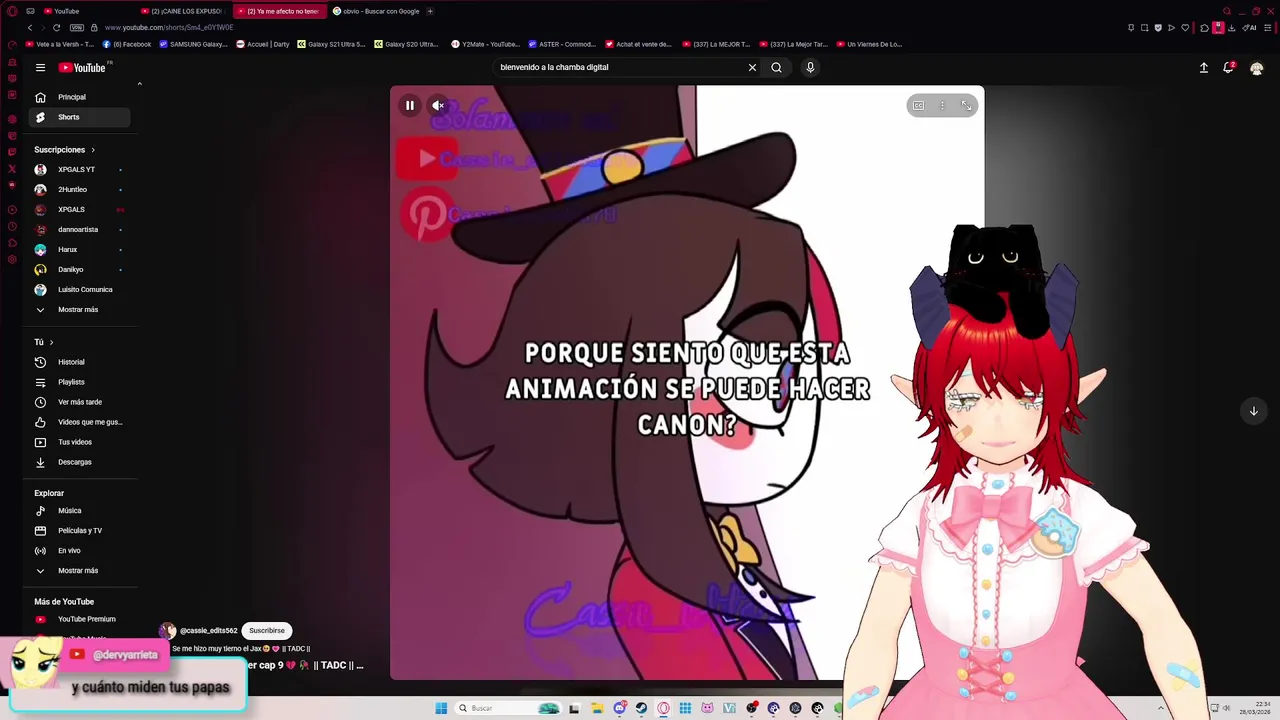Open the Accueil | Darty bookmark
This screenshot has height=720, width=1280.
pyautogui.click(x=263, y=44)
